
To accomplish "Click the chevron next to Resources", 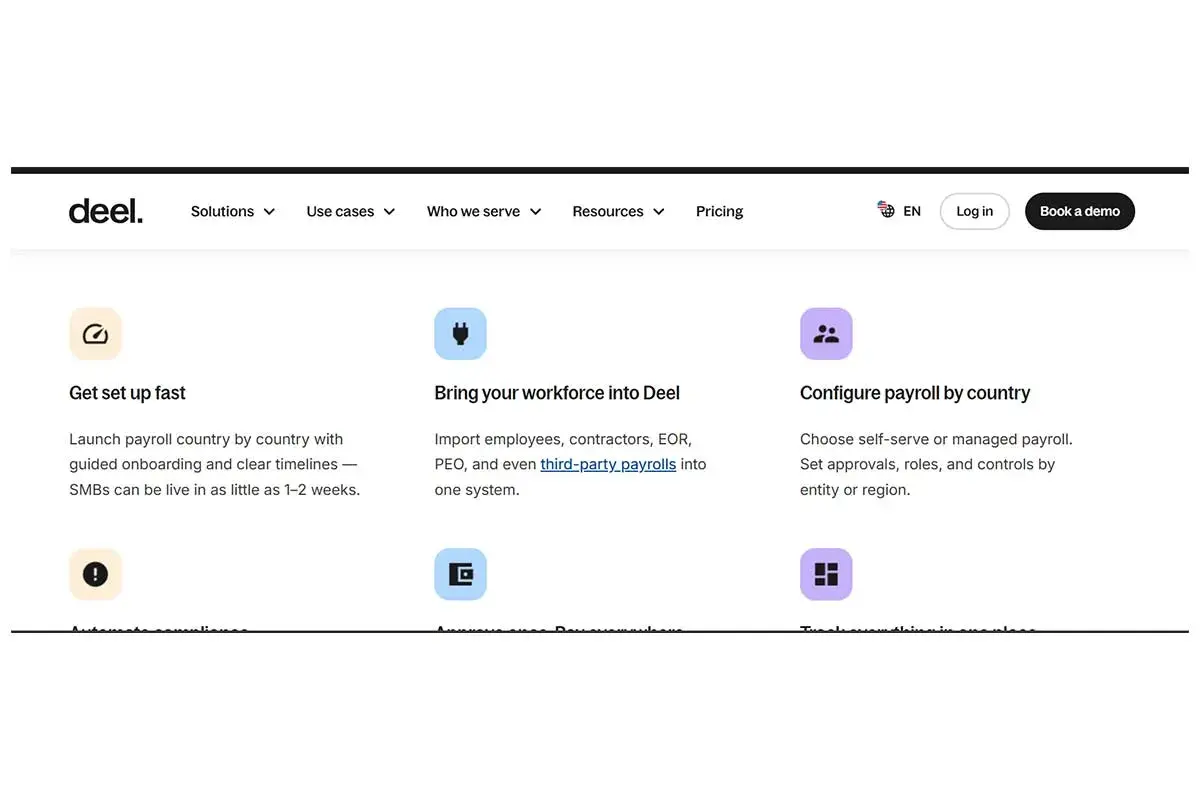I will point(659,212).
